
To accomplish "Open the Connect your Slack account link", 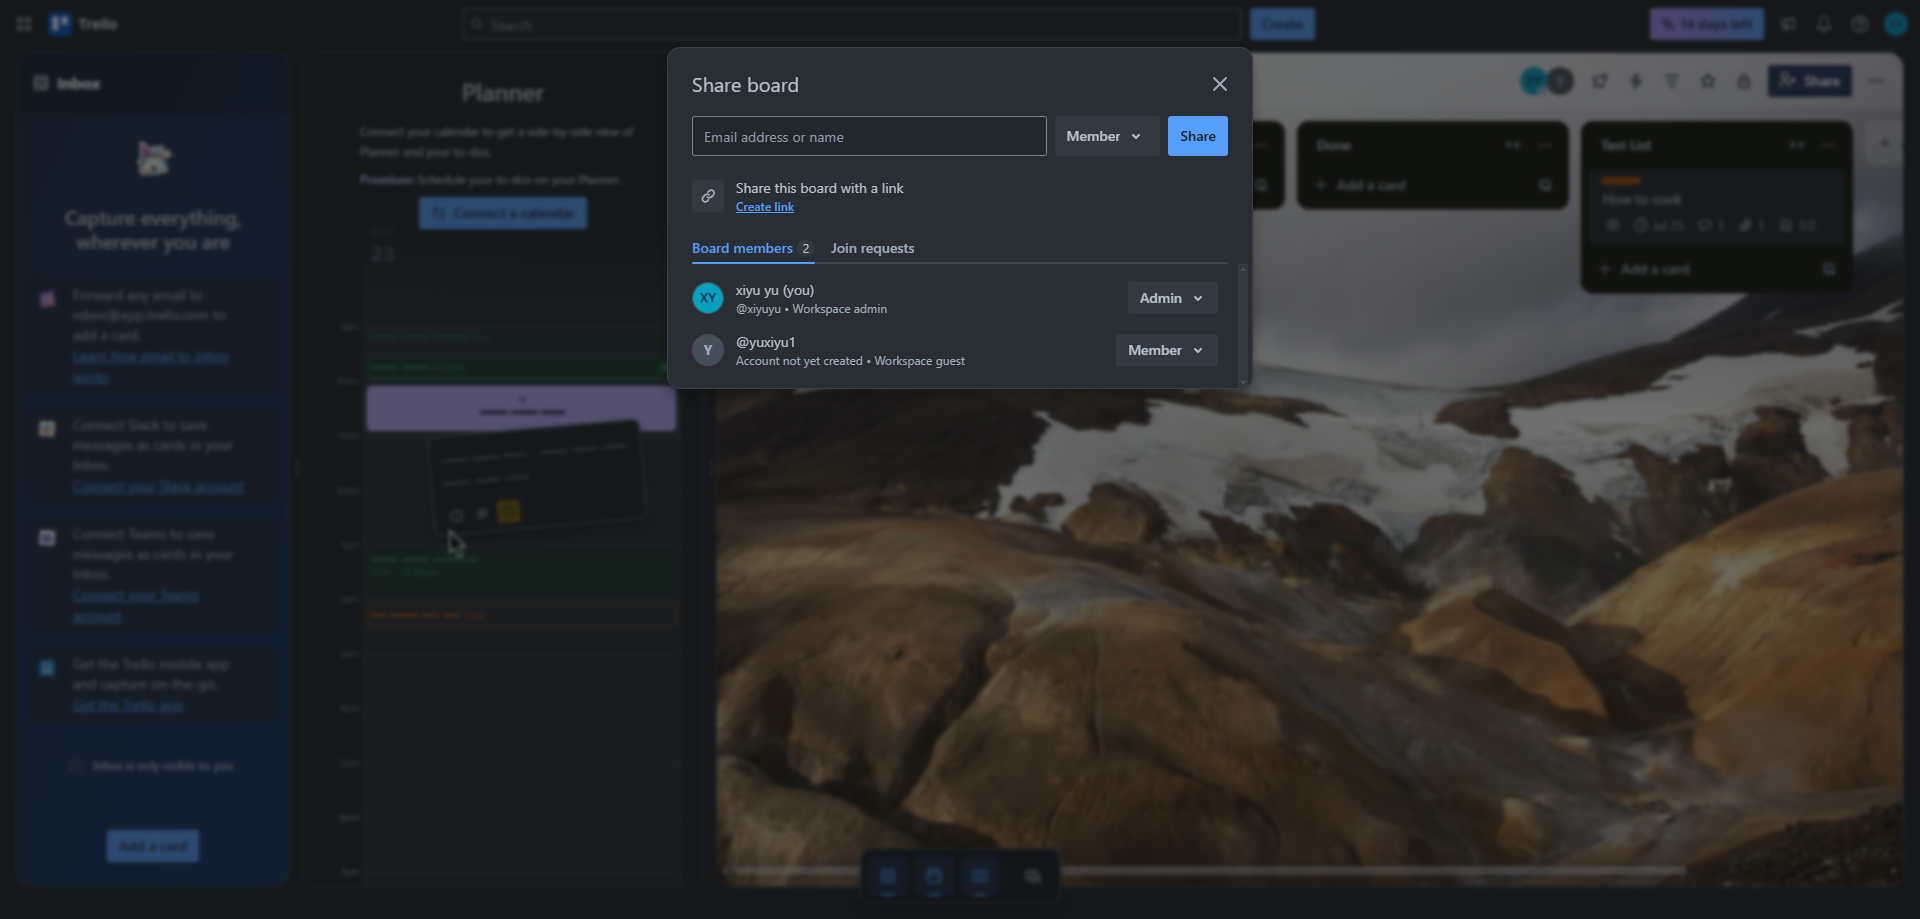I will (158, 486).
